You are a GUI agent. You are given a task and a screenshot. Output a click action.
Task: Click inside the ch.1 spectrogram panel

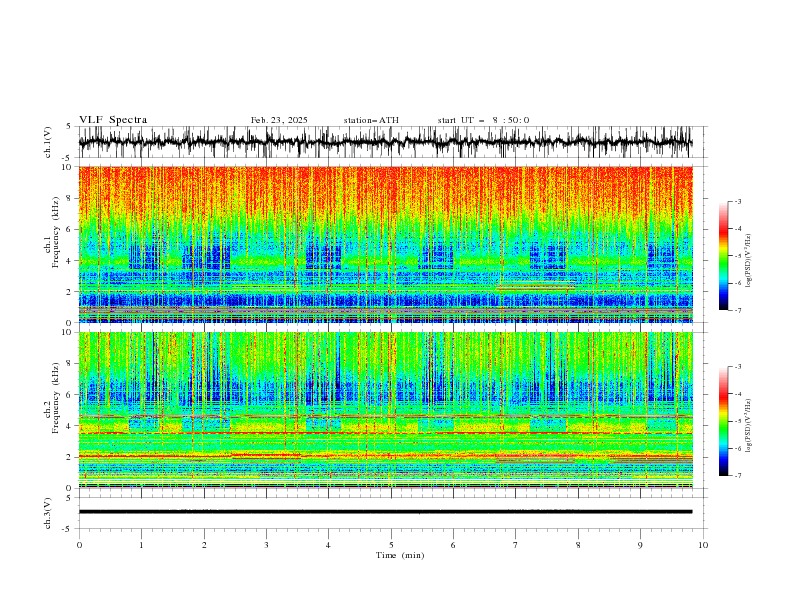[385, 244]
